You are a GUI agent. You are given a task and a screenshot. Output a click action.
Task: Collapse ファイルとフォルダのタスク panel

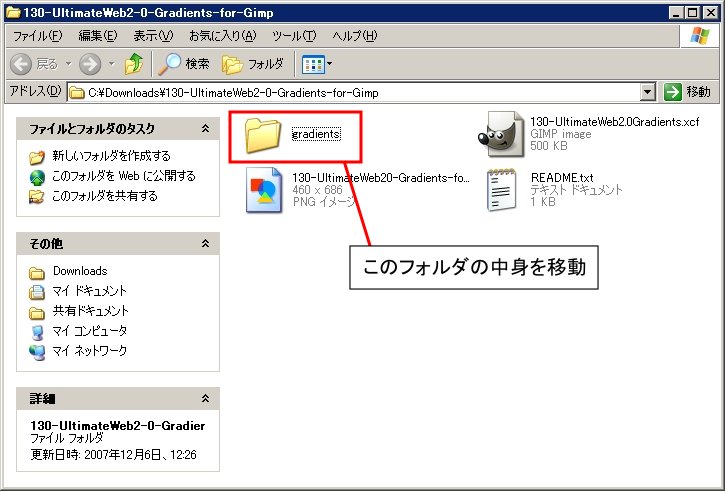(x=205, y=129)
